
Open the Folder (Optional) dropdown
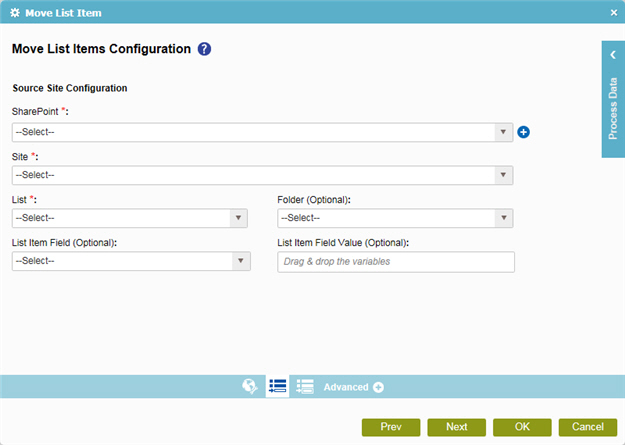(x=395, y=218)
